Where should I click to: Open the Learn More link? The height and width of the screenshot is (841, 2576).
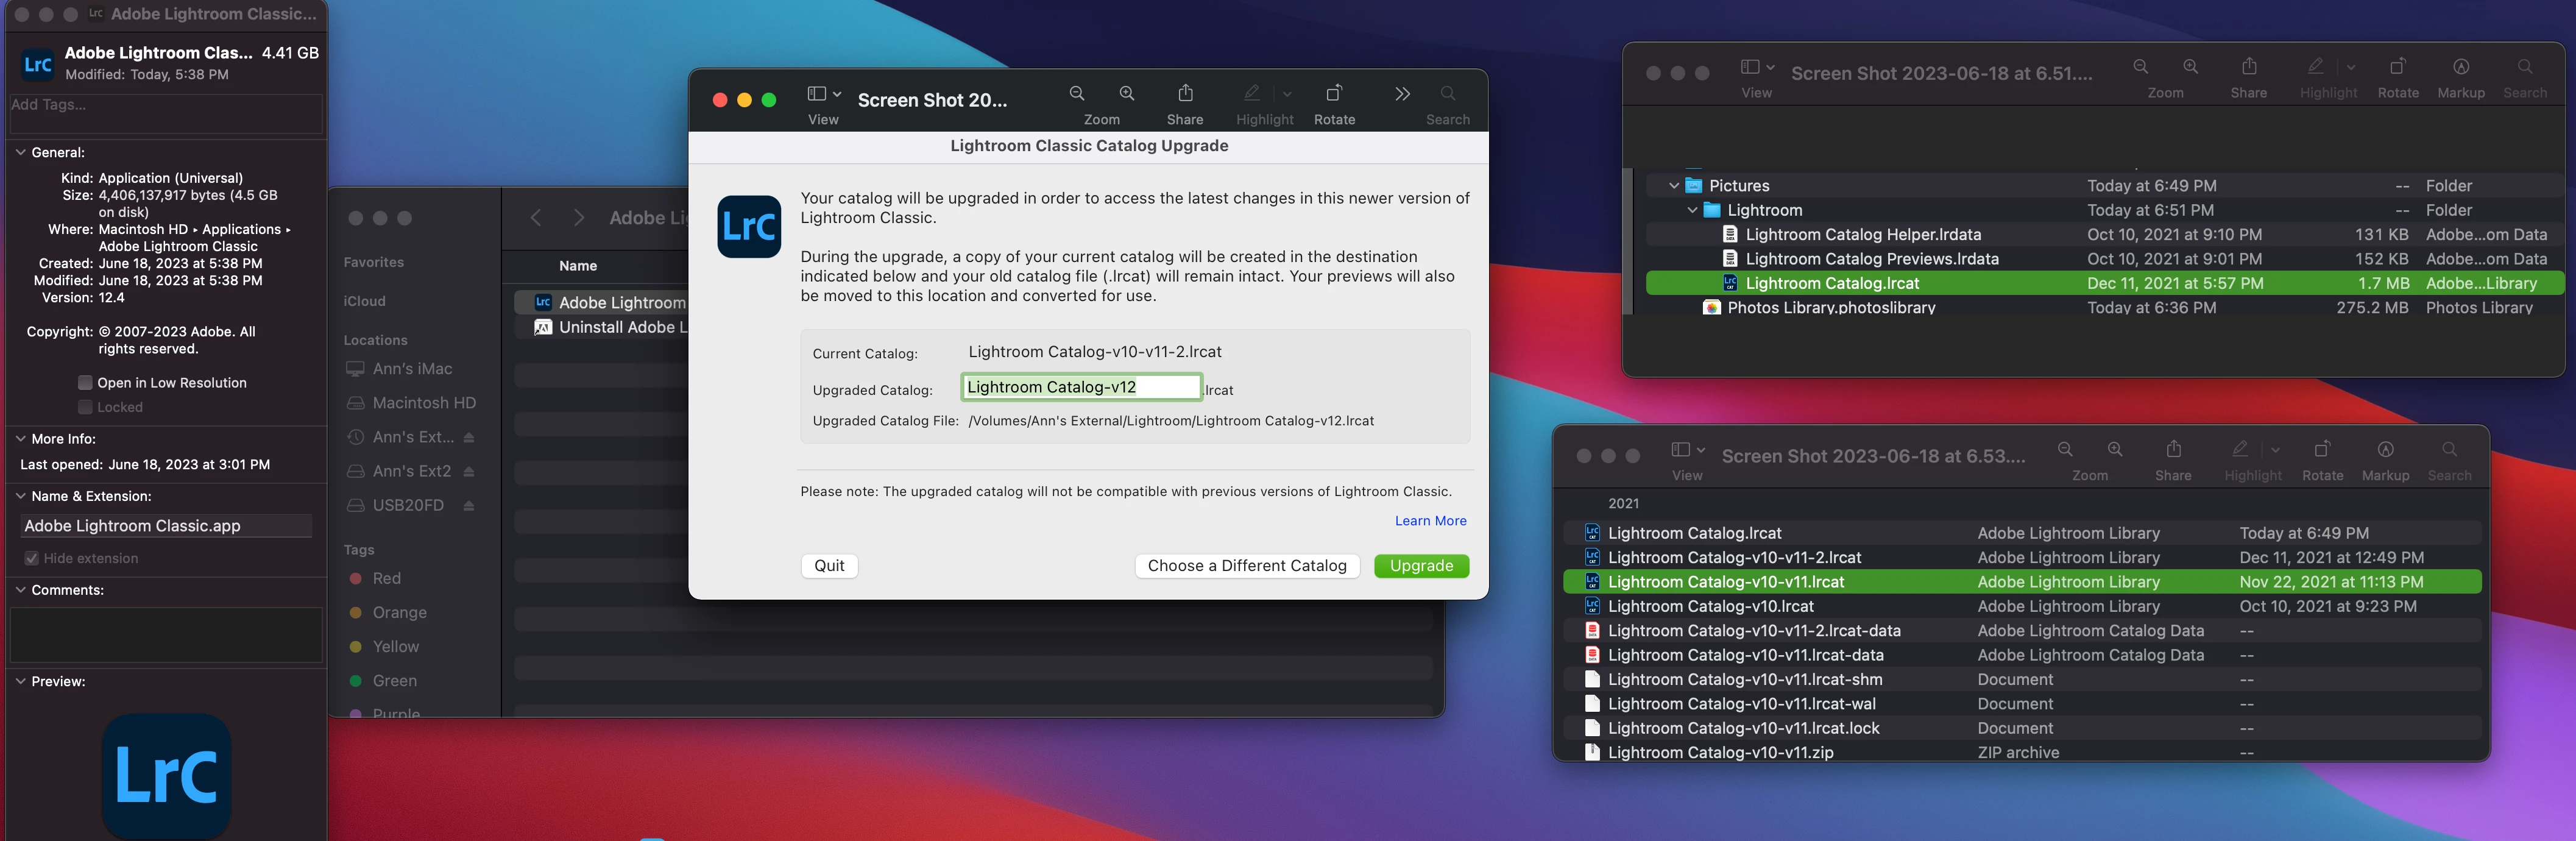pos(1430,521)
